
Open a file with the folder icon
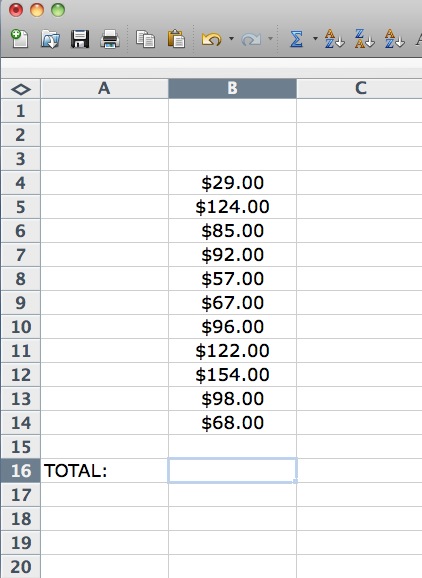tap(50, 39)
